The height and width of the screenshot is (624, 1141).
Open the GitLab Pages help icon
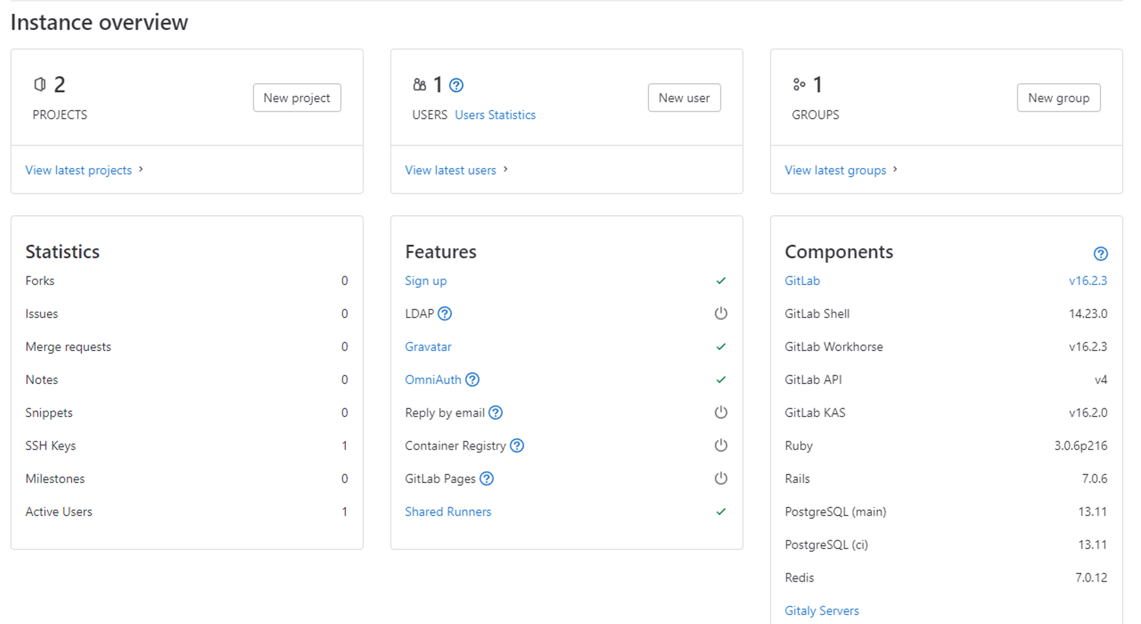pyautogui.click(x=487, y=479)
